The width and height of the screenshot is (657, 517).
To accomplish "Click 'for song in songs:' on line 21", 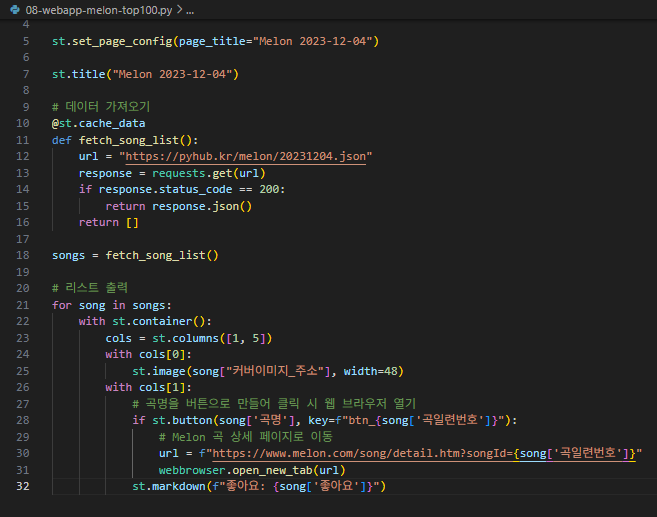I will point(112,305).
